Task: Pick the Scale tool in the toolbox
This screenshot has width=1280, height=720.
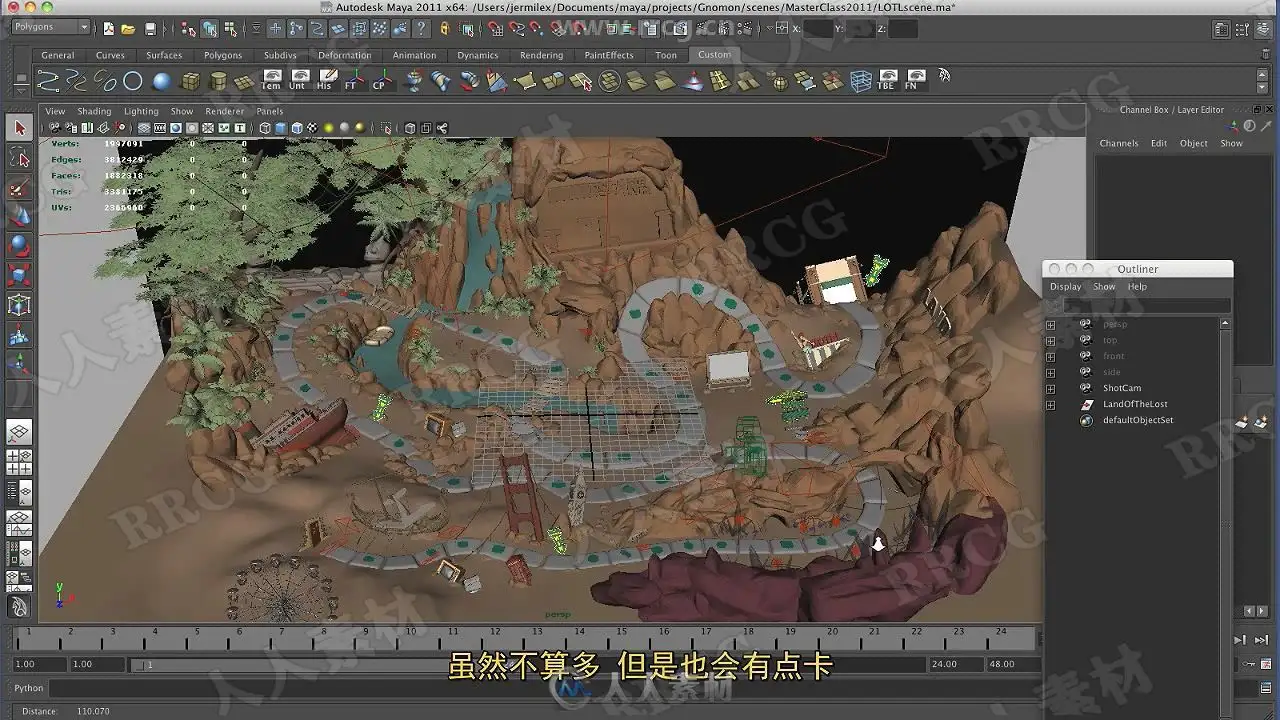Action: pyautogui.click(x=19, y=275)
